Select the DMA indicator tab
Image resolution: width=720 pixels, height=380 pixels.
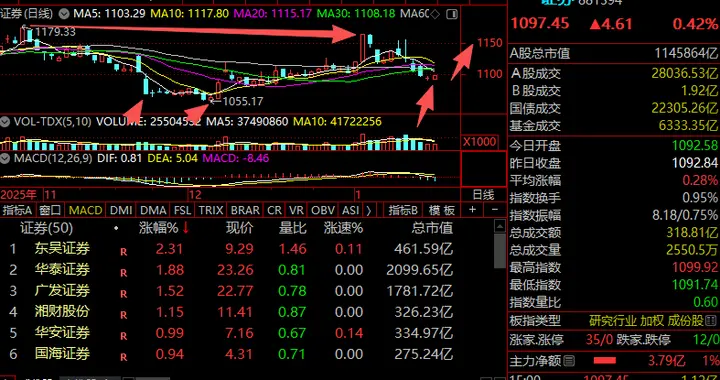[153, 210]
